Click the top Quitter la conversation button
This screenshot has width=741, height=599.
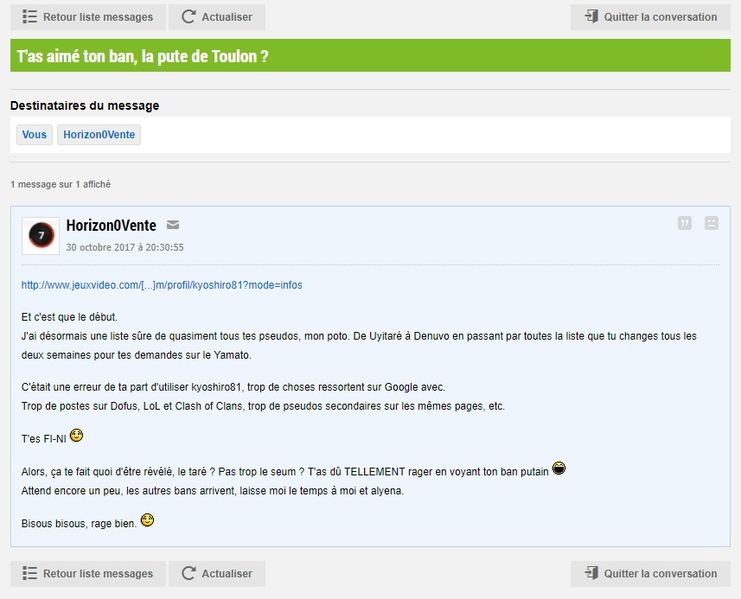[650, 17]
